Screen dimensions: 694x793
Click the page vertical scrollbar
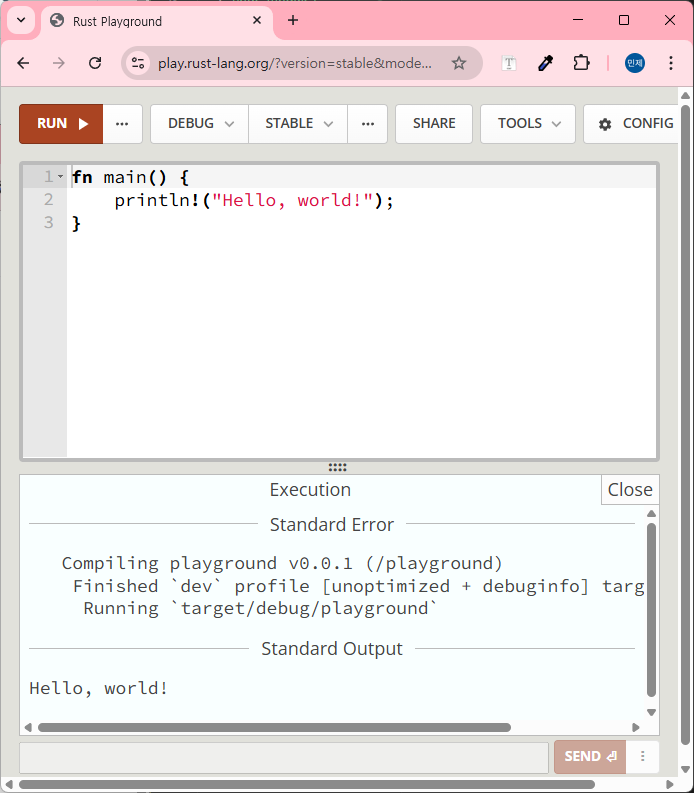(685, 423)
